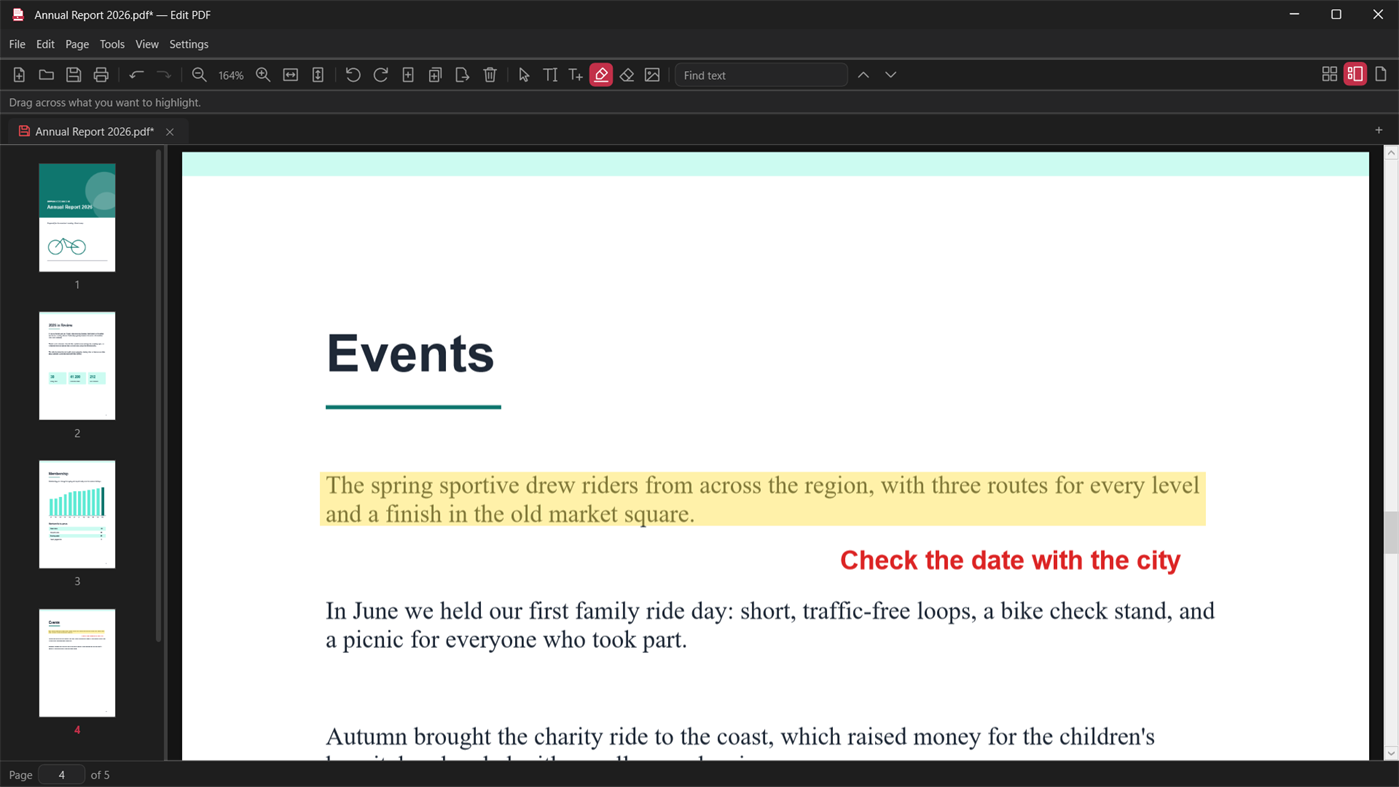Add a new document tab

pyautogui.click(x=1379, y=131)
